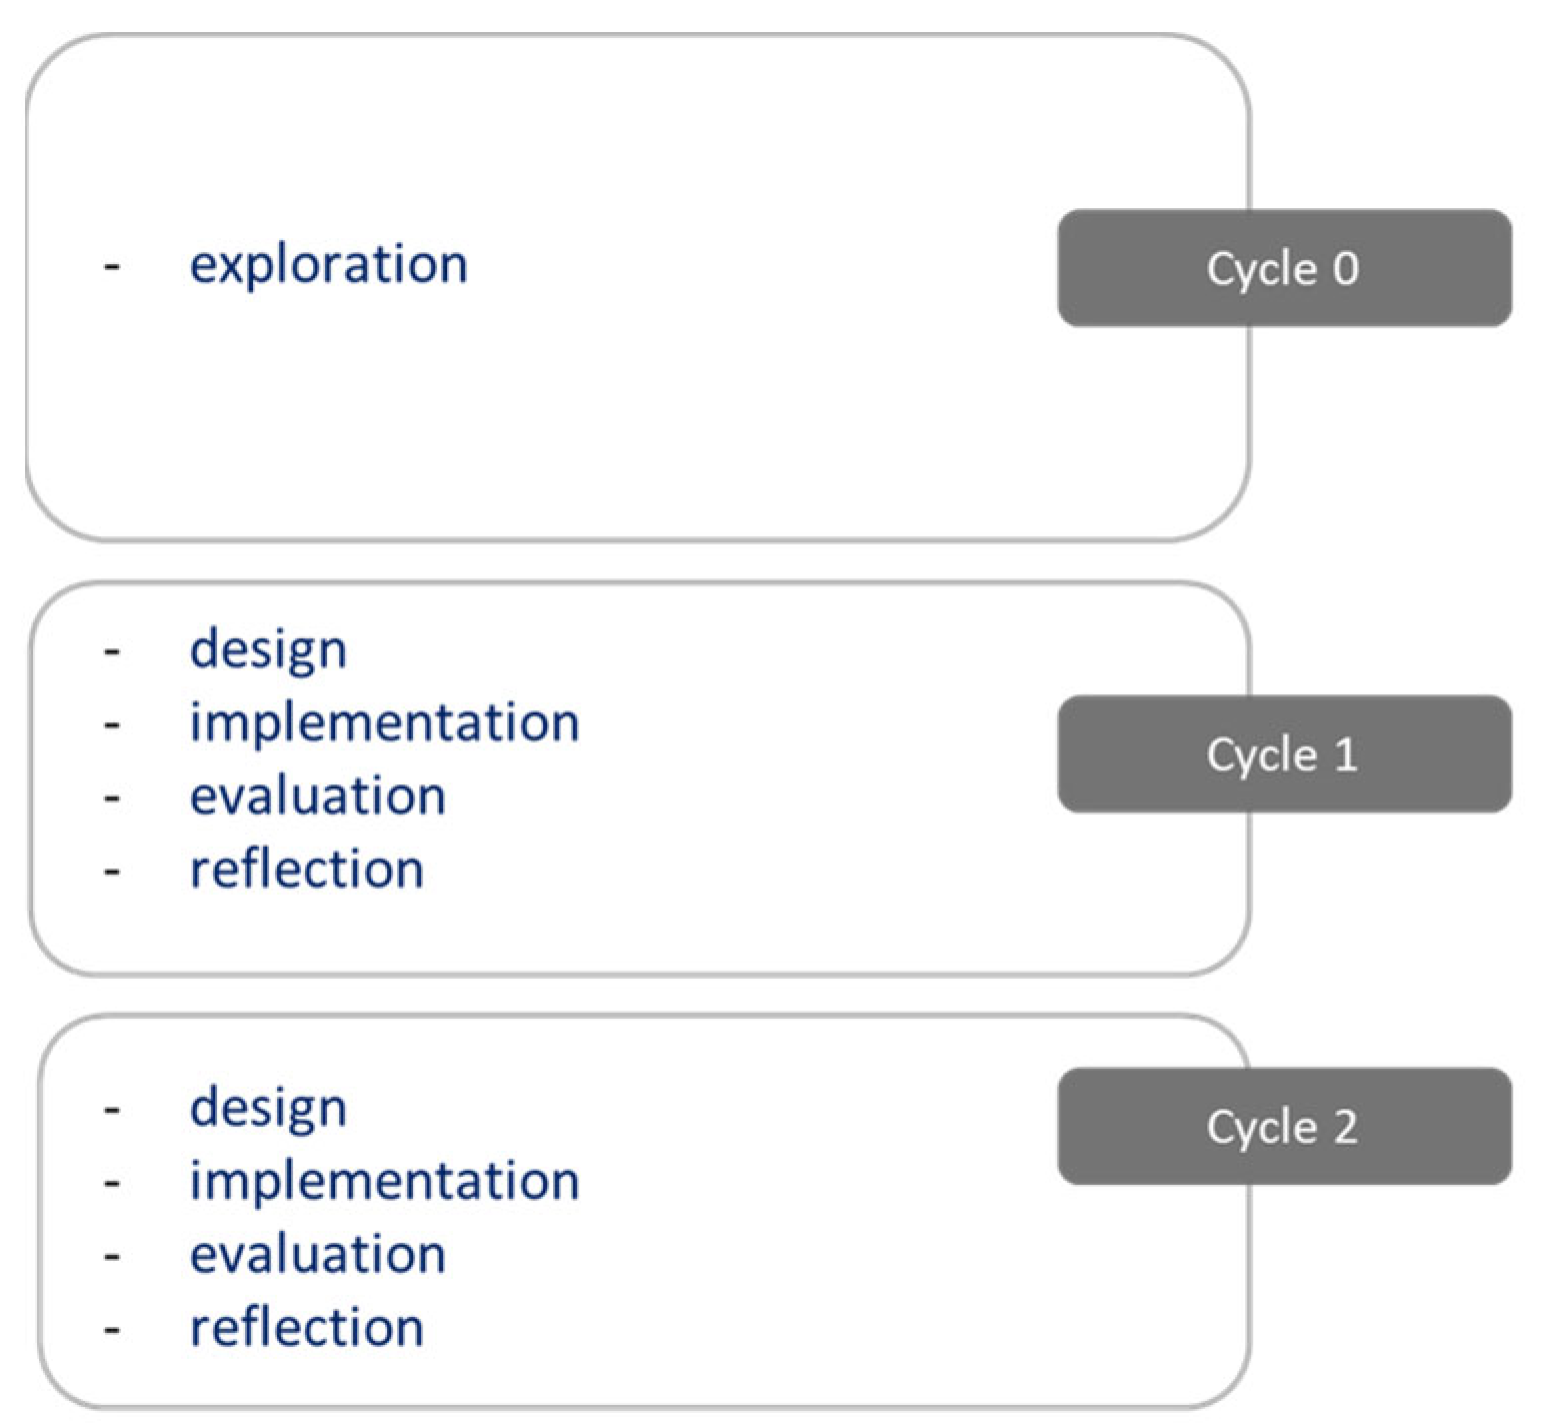Select the dash before Cycle 1 reflection
Screen dimensions: 1553x1423
click(x=112, y=872)
